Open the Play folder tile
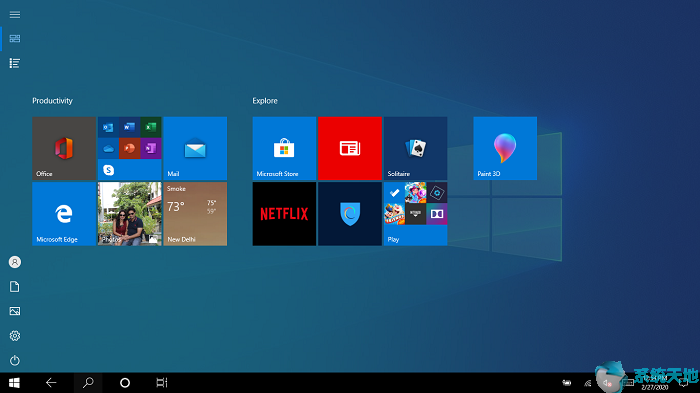 416,213
